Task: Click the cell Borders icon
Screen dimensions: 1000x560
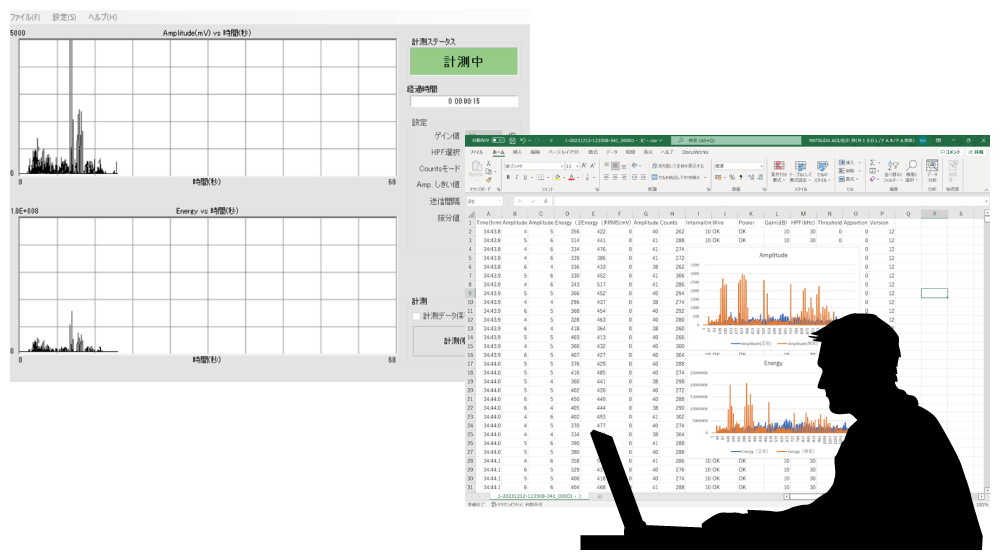Action: [x=541, y=177]
